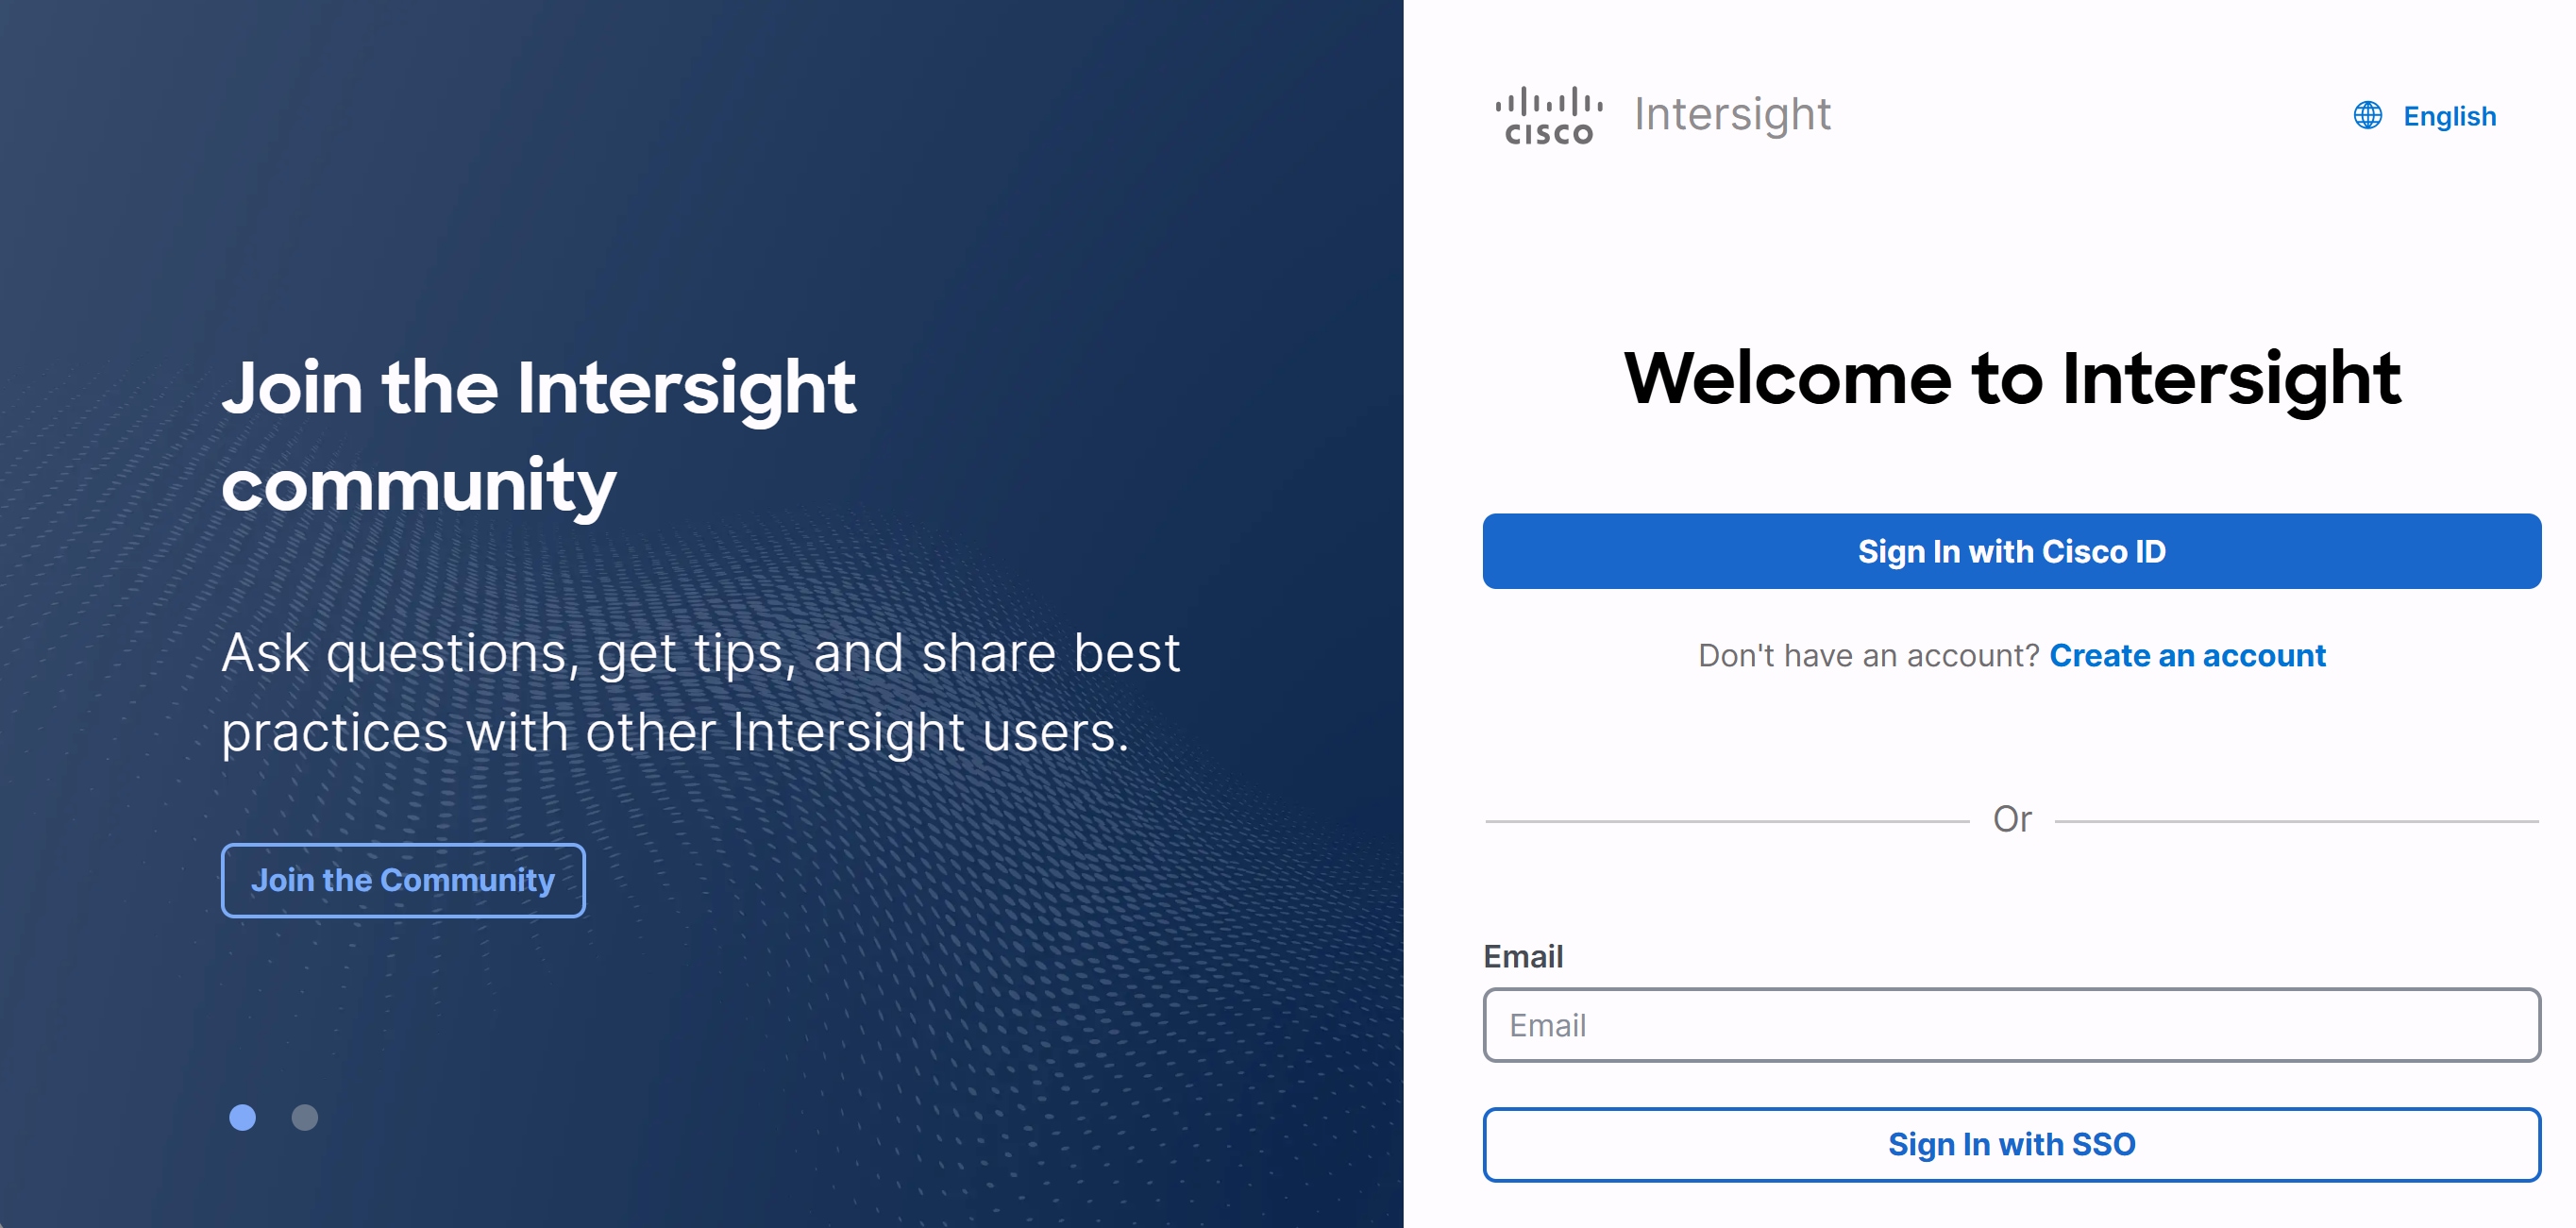Click Sign In with Cisco ID
Viewport: 2576px width, 1228px height.
point(2011,551)
